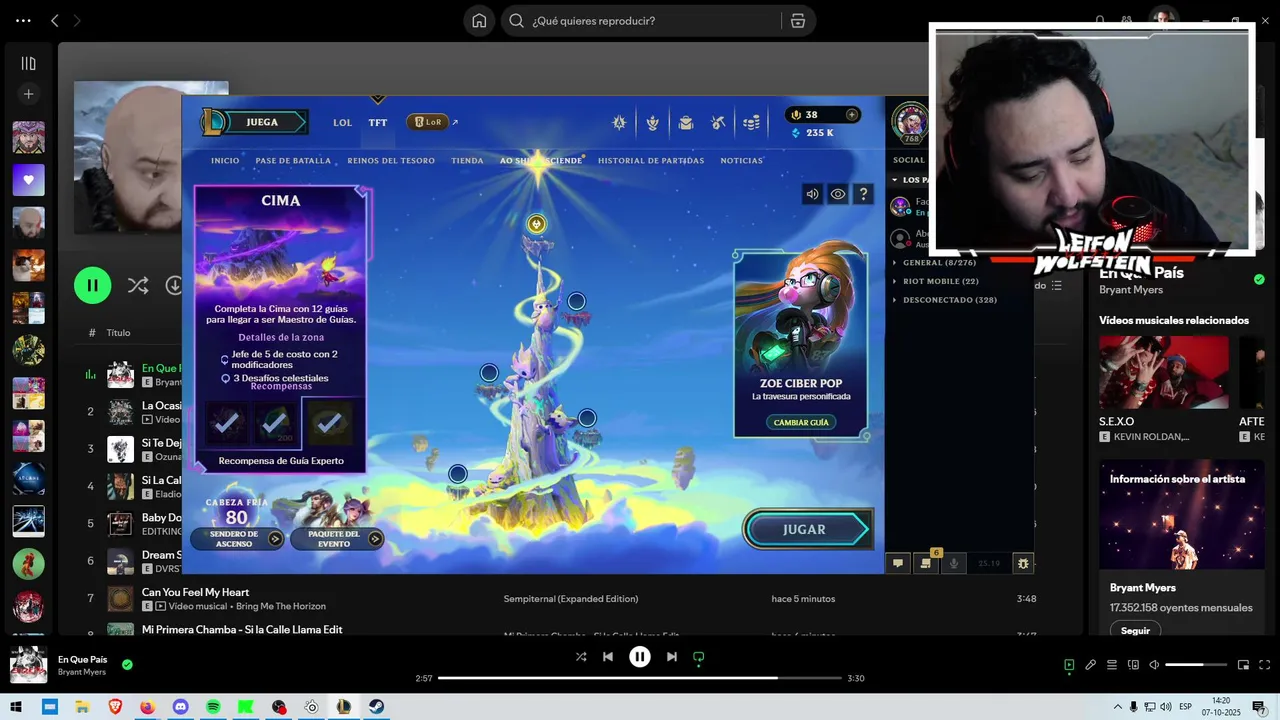Screen dimensions: 1280x720
Task: Mute Spotify using the speaker icon
Action: pos(1154,665)
